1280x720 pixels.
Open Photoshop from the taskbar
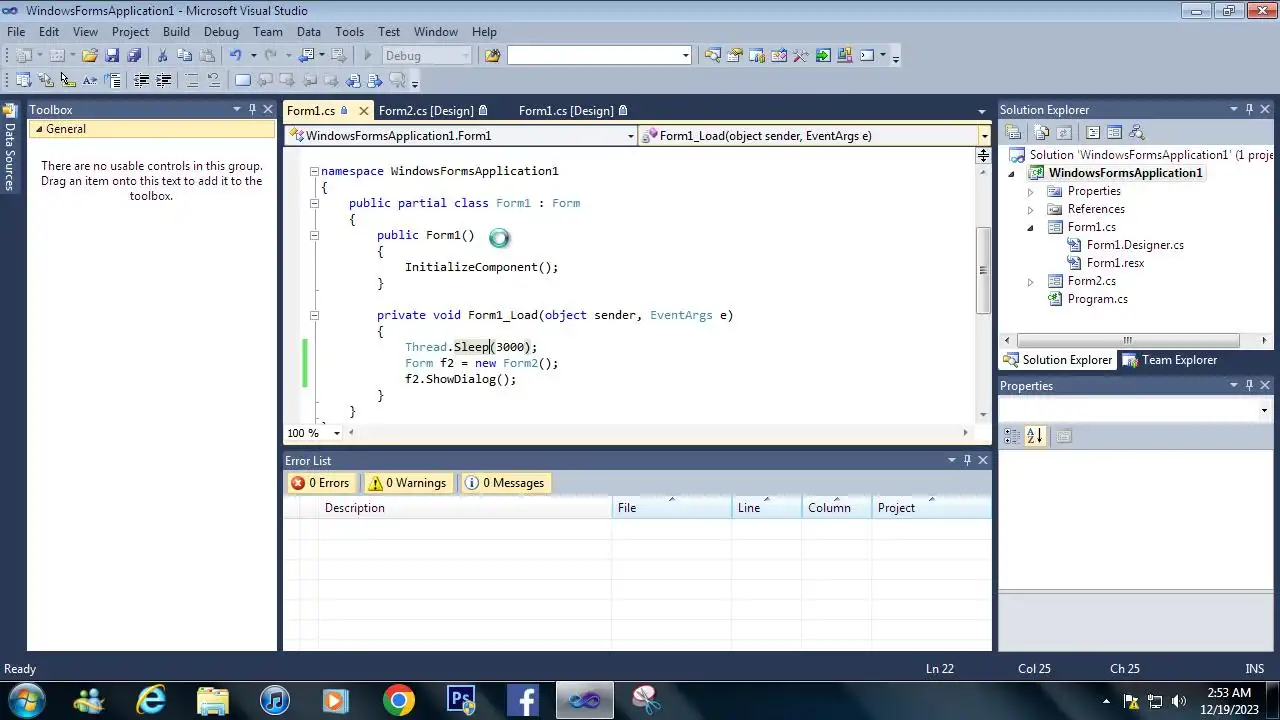tap(461, 700)
